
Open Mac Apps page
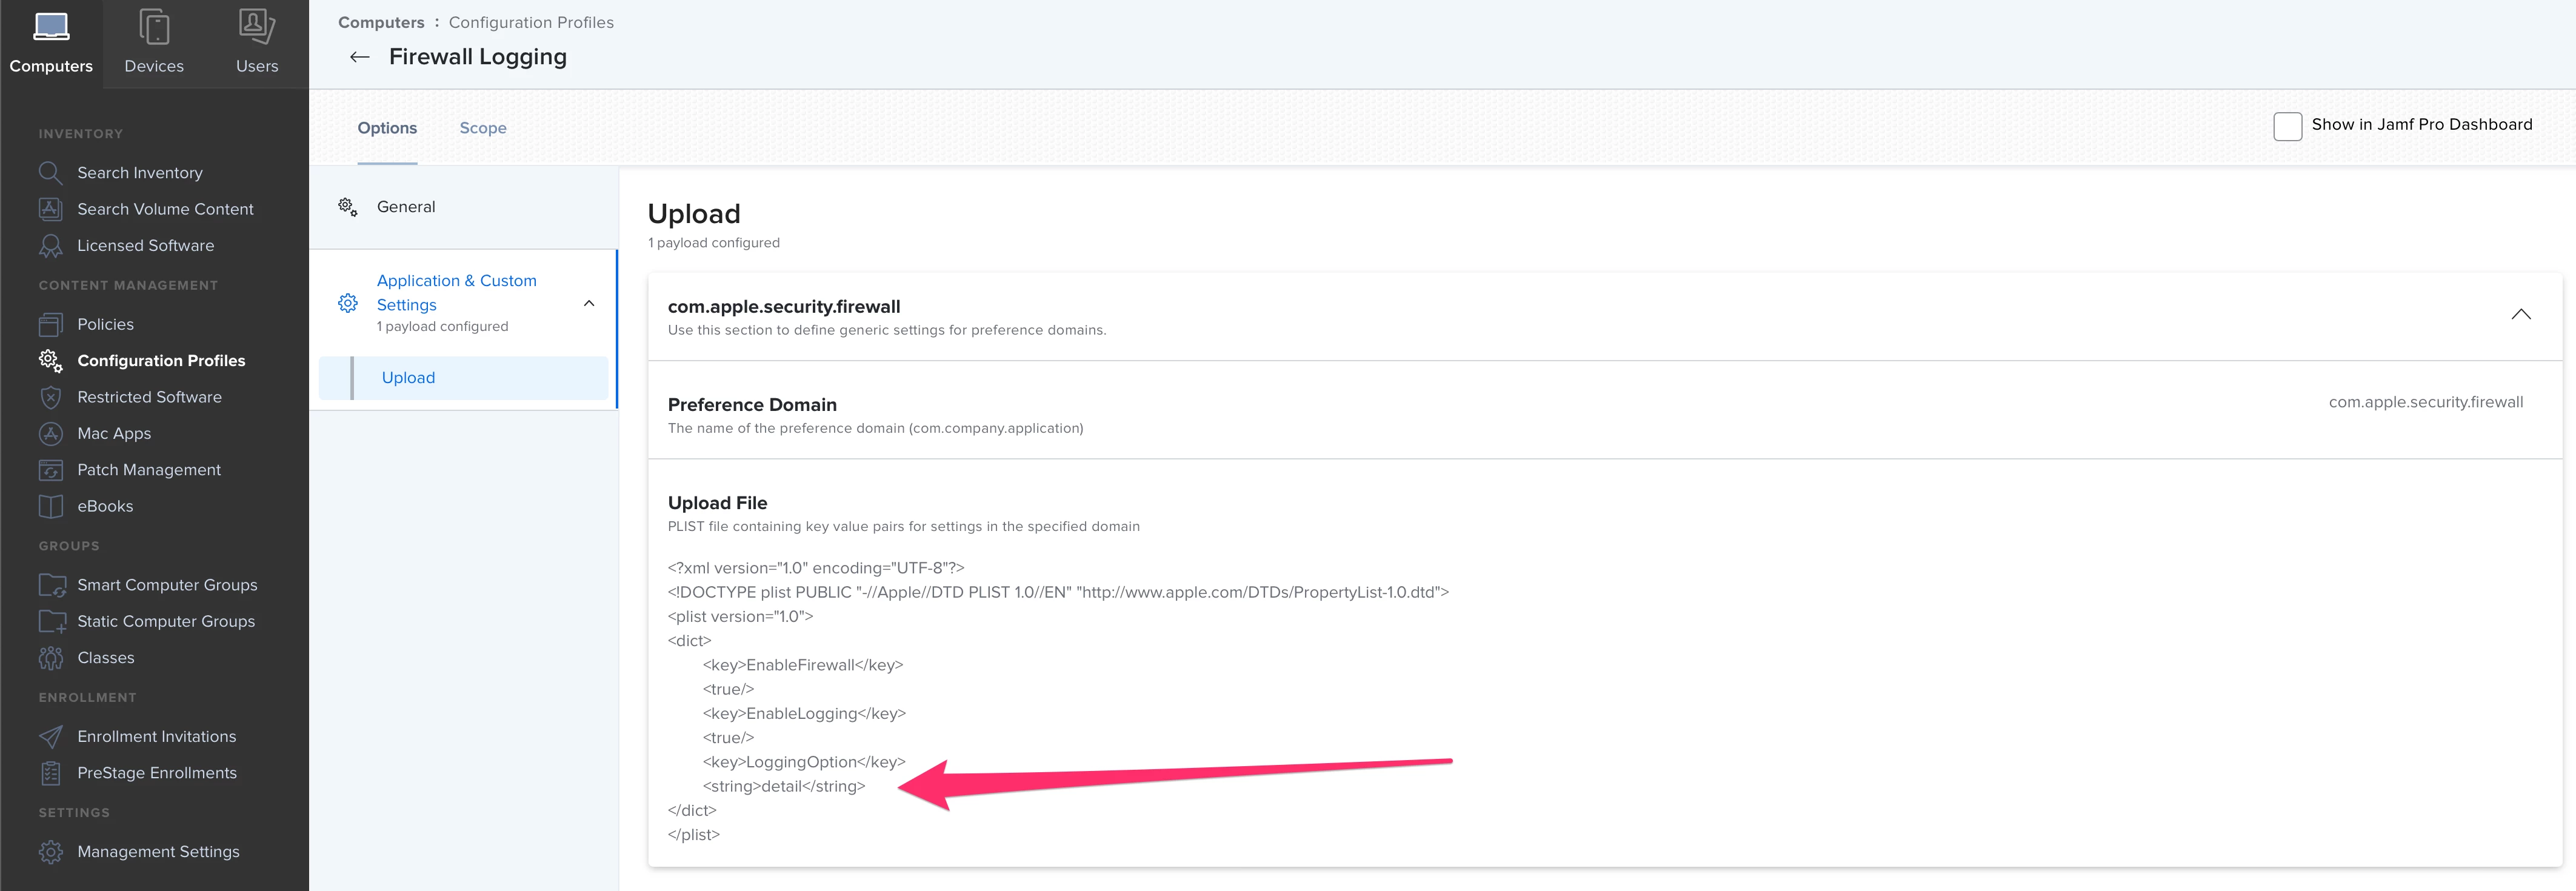114,434
